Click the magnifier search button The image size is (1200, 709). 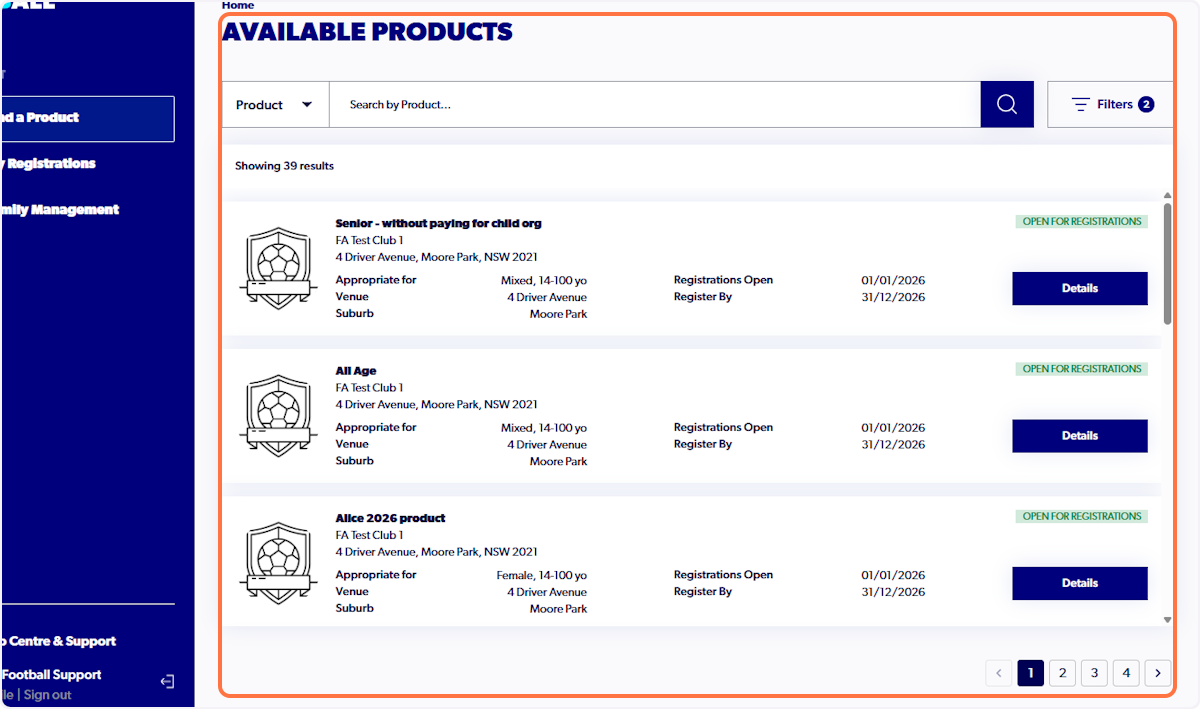[x=1007, y=104]
